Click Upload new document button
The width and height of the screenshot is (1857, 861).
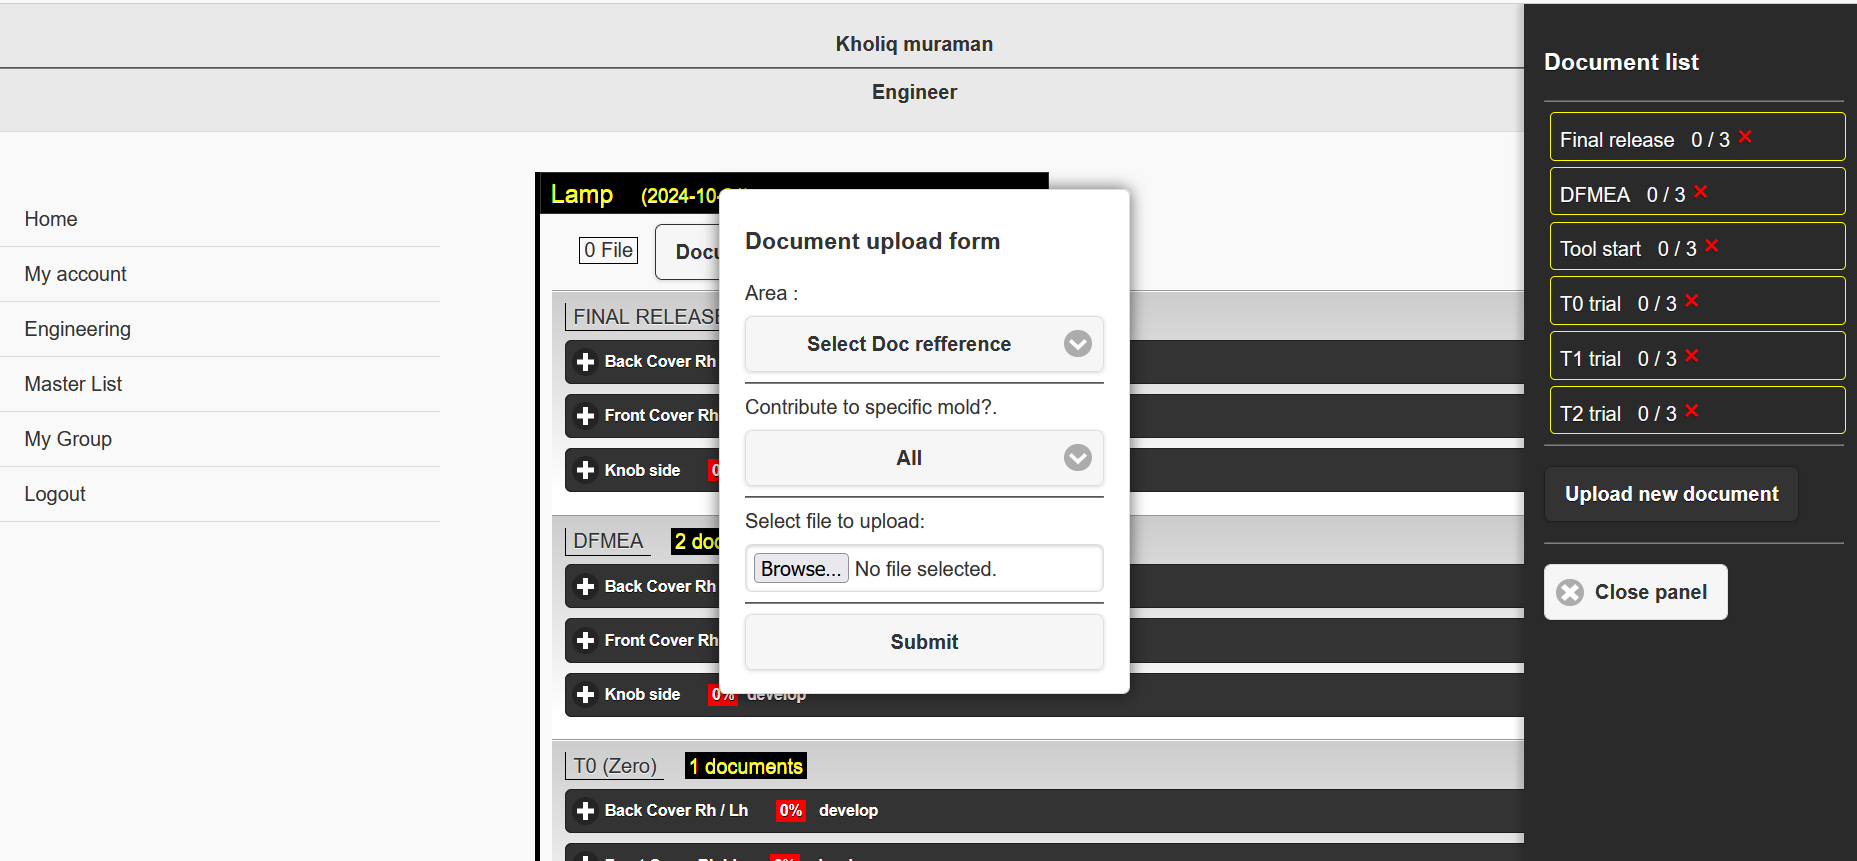tap(1671, 494)
